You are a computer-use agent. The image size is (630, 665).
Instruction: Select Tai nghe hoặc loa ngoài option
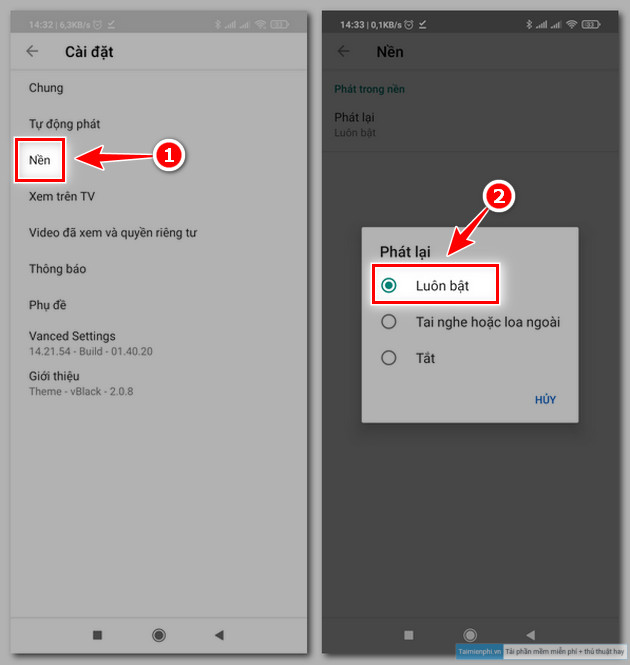[x=470, y=322]
